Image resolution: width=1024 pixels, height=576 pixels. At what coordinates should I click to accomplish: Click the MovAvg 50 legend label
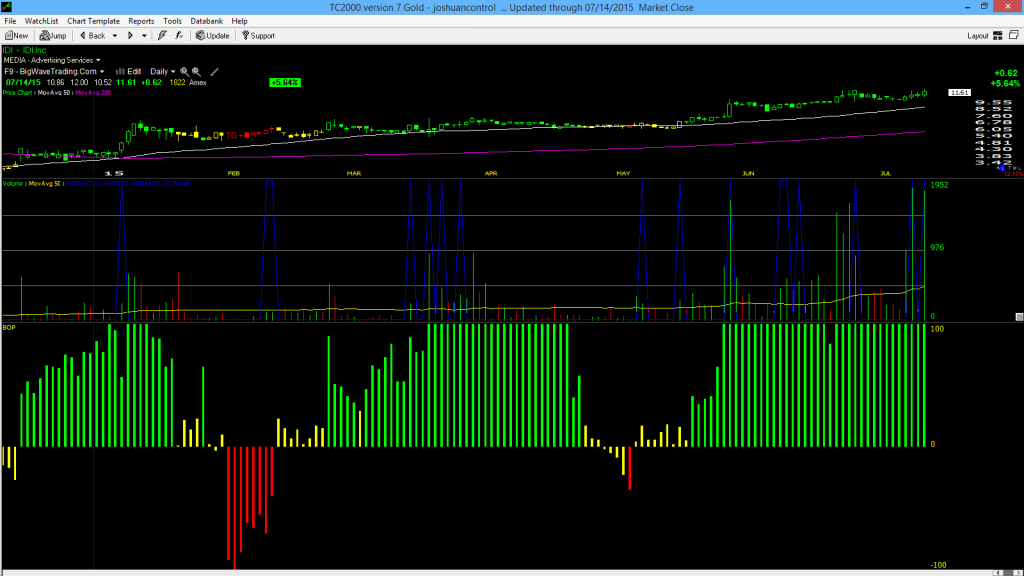pos(54,93)
